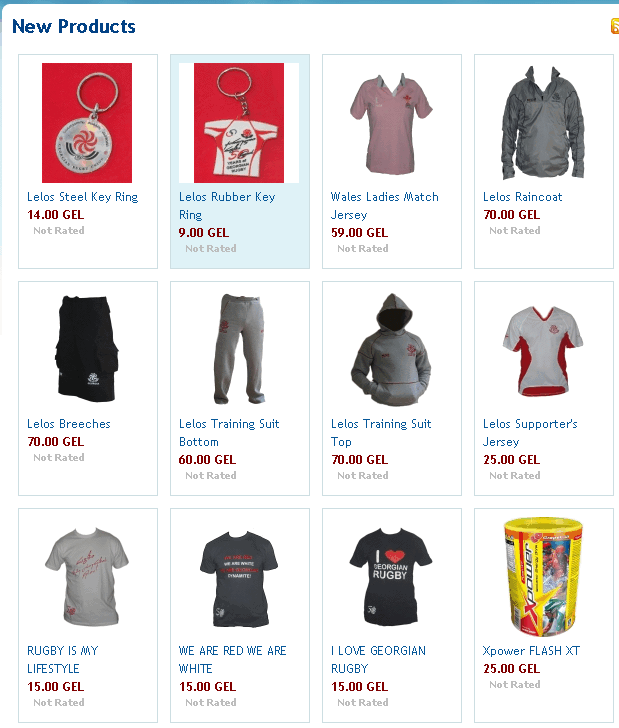Open the Lelos Breeches title link
The width and height of the screenshot is (619, 728).
pos(69,424)
